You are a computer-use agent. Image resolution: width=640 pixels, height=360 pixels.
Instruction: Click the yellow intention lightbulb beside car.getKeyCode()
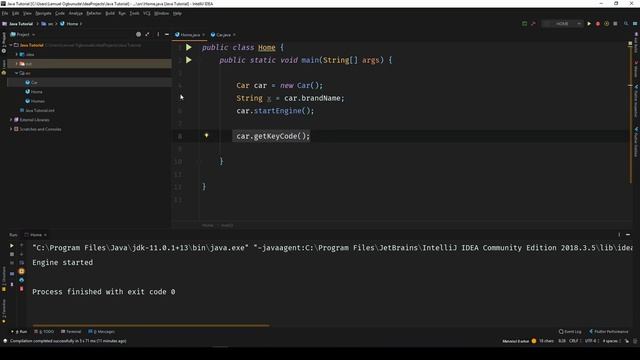pyautogui.click(x=207, y=136)
